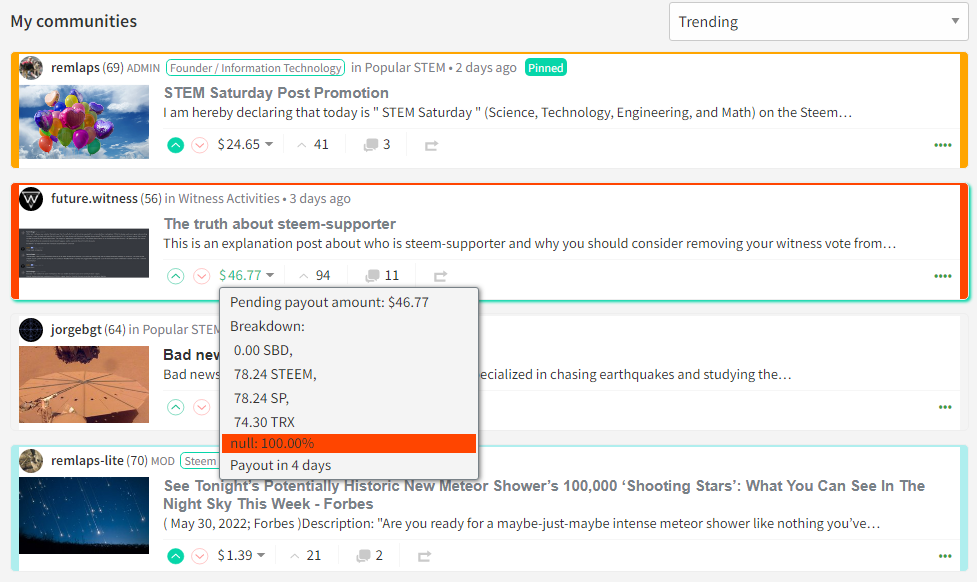This screenshot has height=582, width=977.
Task: Open The truth about steem-supporter title
Action: [280, 224]
